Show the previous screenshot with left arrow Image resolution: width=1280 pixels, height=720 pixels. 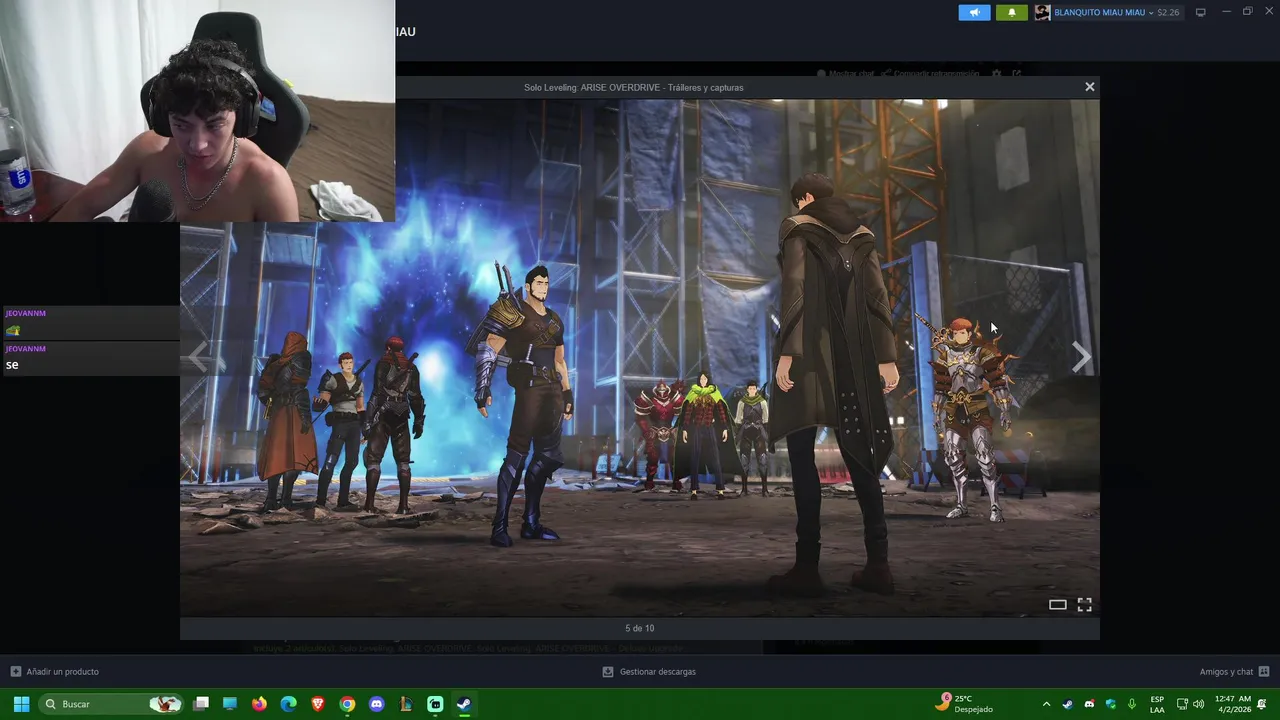(198, 356)
